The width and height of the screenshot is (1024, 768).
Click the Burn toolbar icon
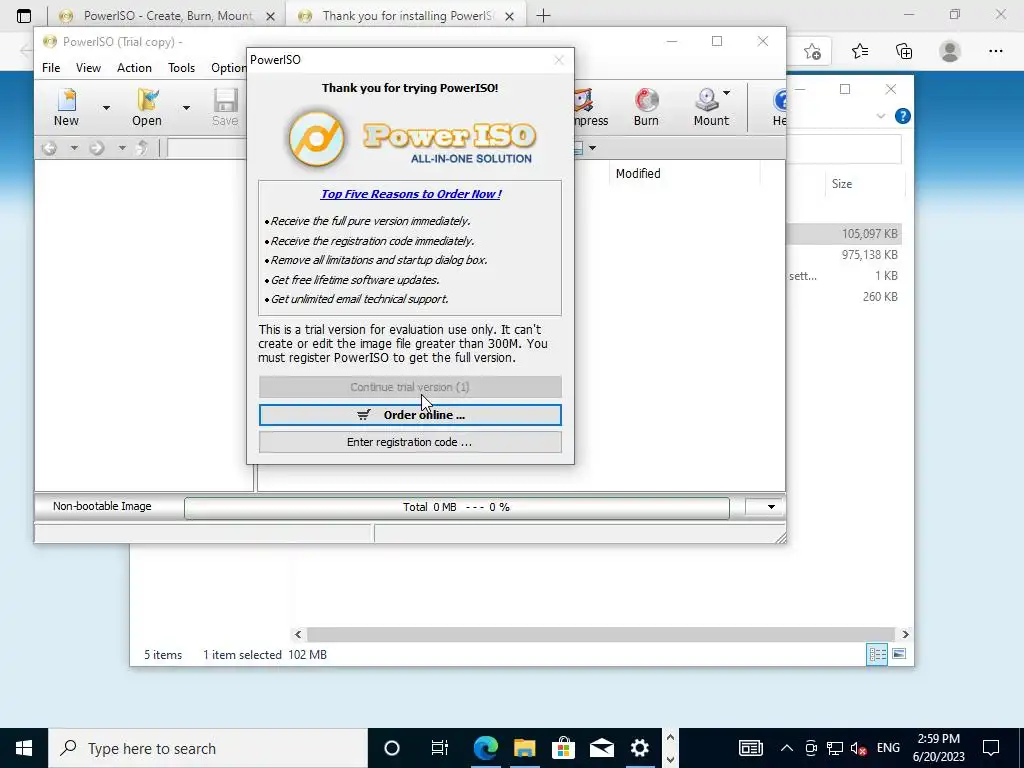coord(646,107)
